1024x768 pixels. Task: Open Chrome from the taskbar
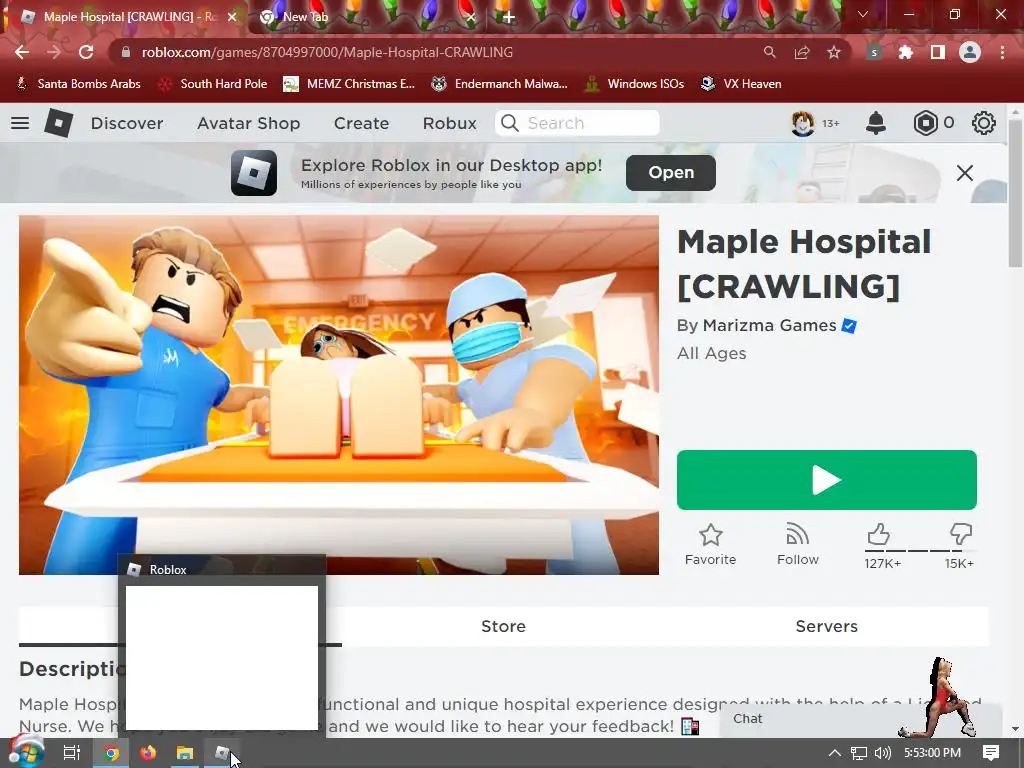tap(112, 753)
